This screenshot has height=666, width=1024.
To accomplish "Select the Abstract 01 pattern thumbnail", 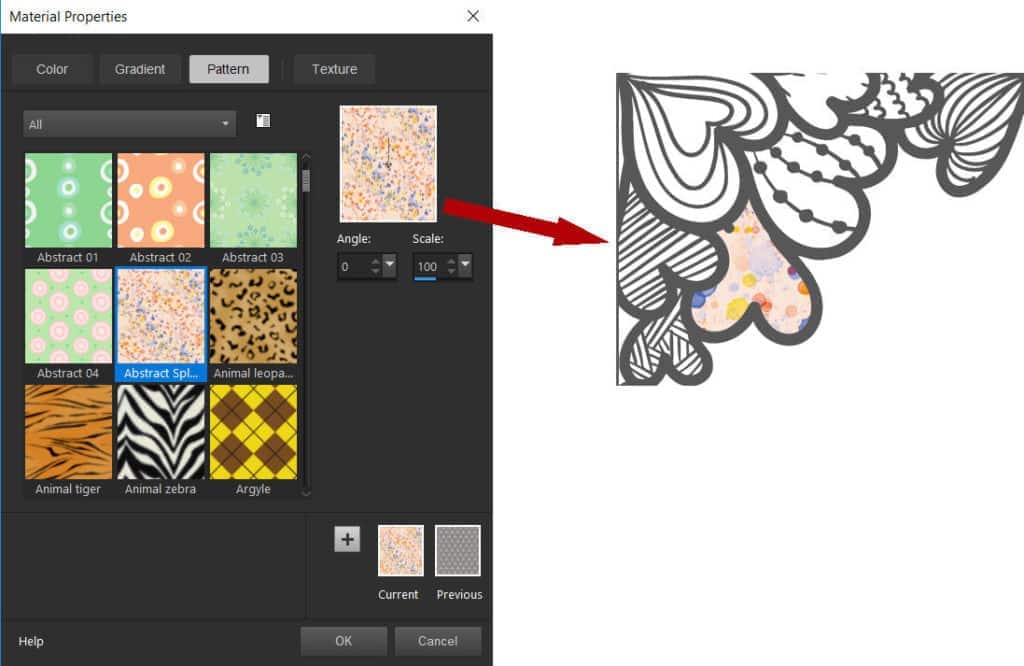I will pyautogui.click(x=68, y=200).
